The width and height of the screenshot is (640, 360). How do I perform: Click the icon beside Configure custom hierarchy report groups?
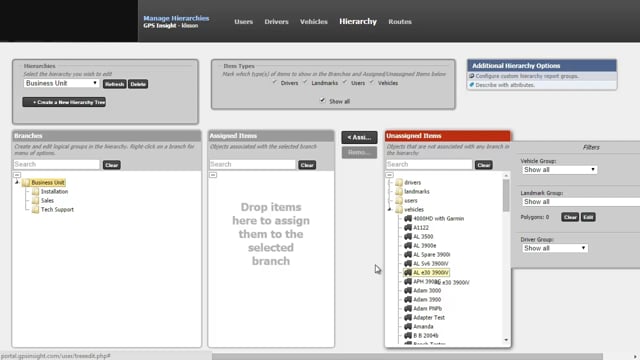(x=471, y=76)
